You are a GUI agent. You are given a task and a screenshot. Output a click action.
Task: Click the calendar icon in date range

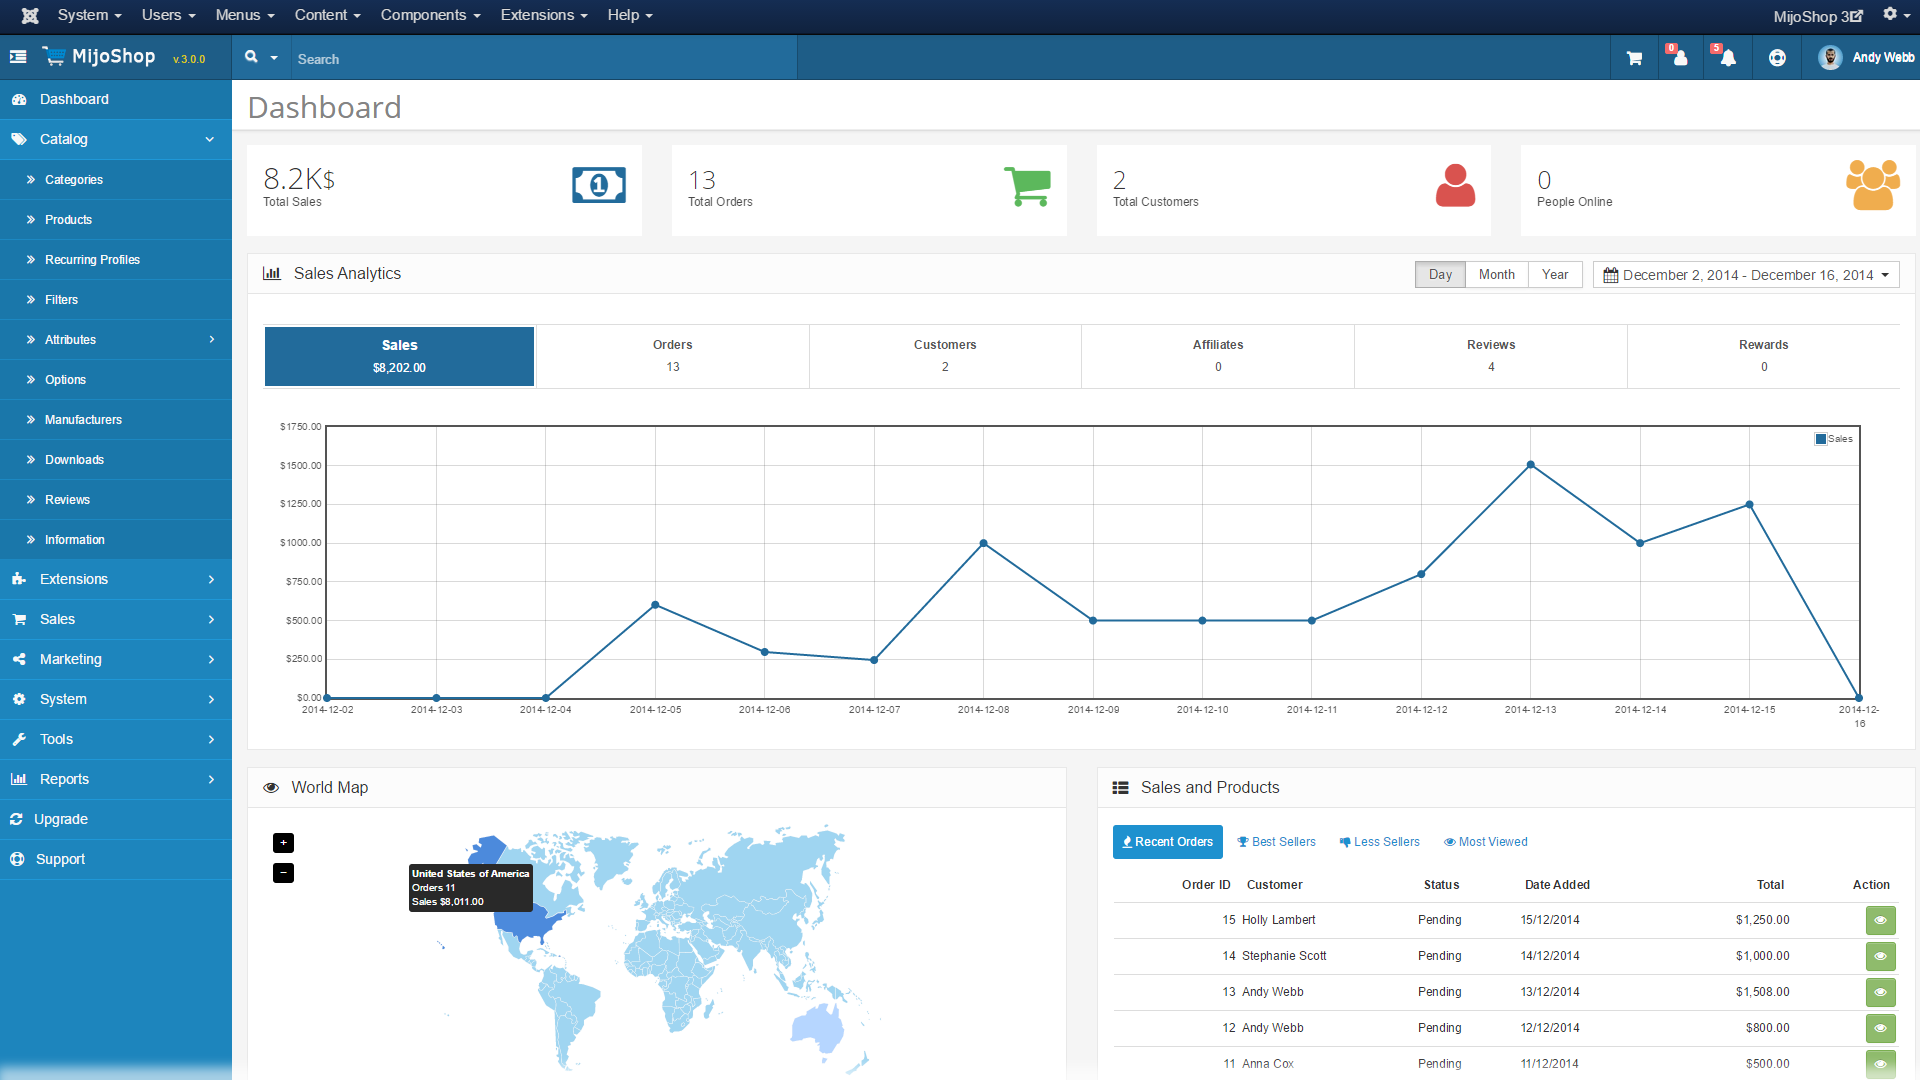[x=1610, y=275]
